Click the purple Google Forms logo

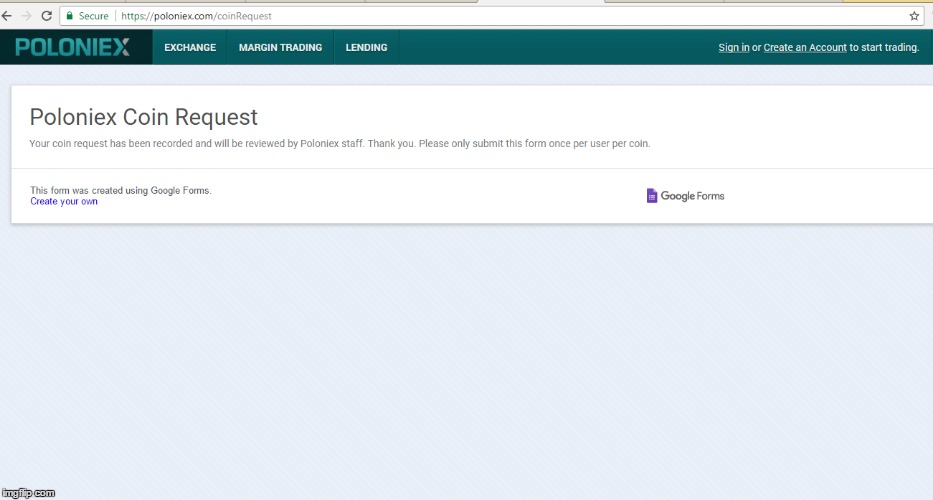point(685,196)
